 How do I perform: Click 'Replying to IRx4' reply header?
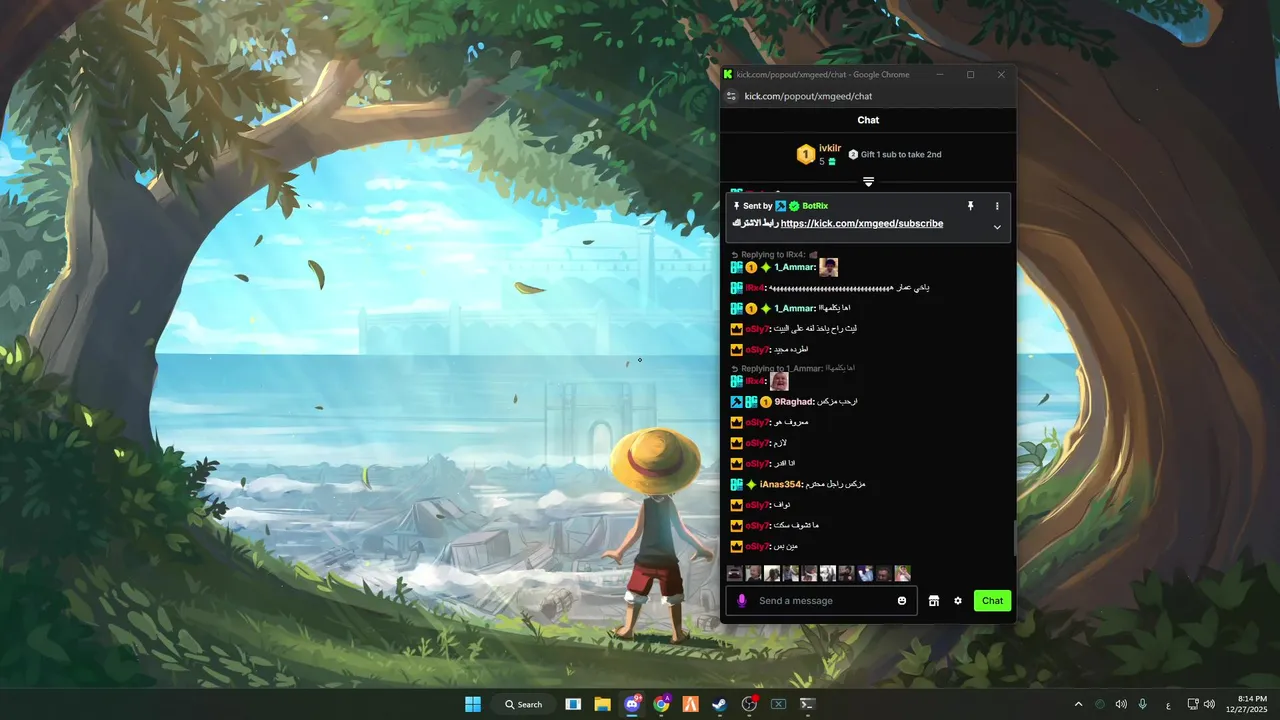[772, 255]
